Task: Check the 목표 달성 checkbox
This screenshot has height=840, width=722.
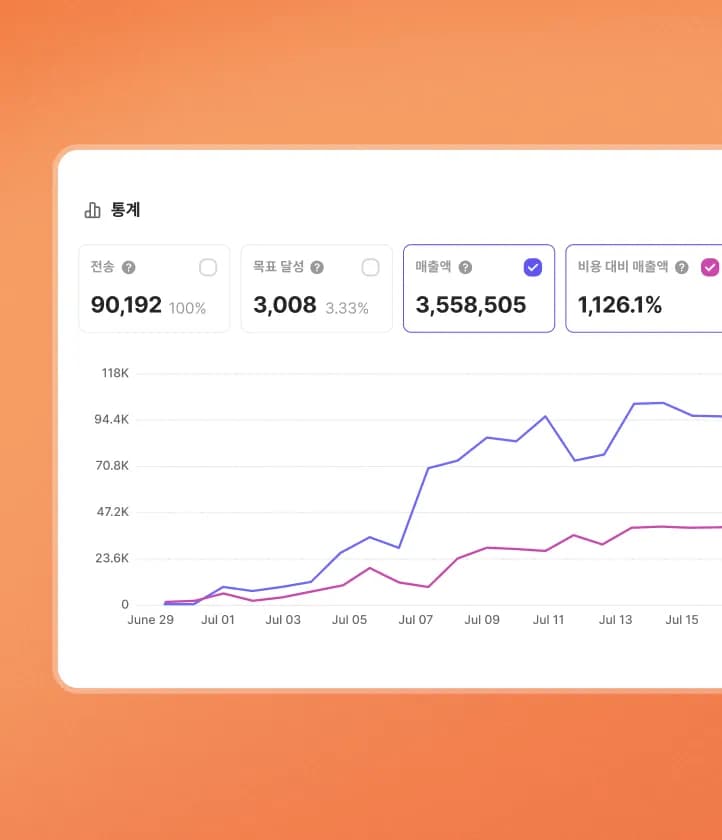Action: [x=370, y=267]
